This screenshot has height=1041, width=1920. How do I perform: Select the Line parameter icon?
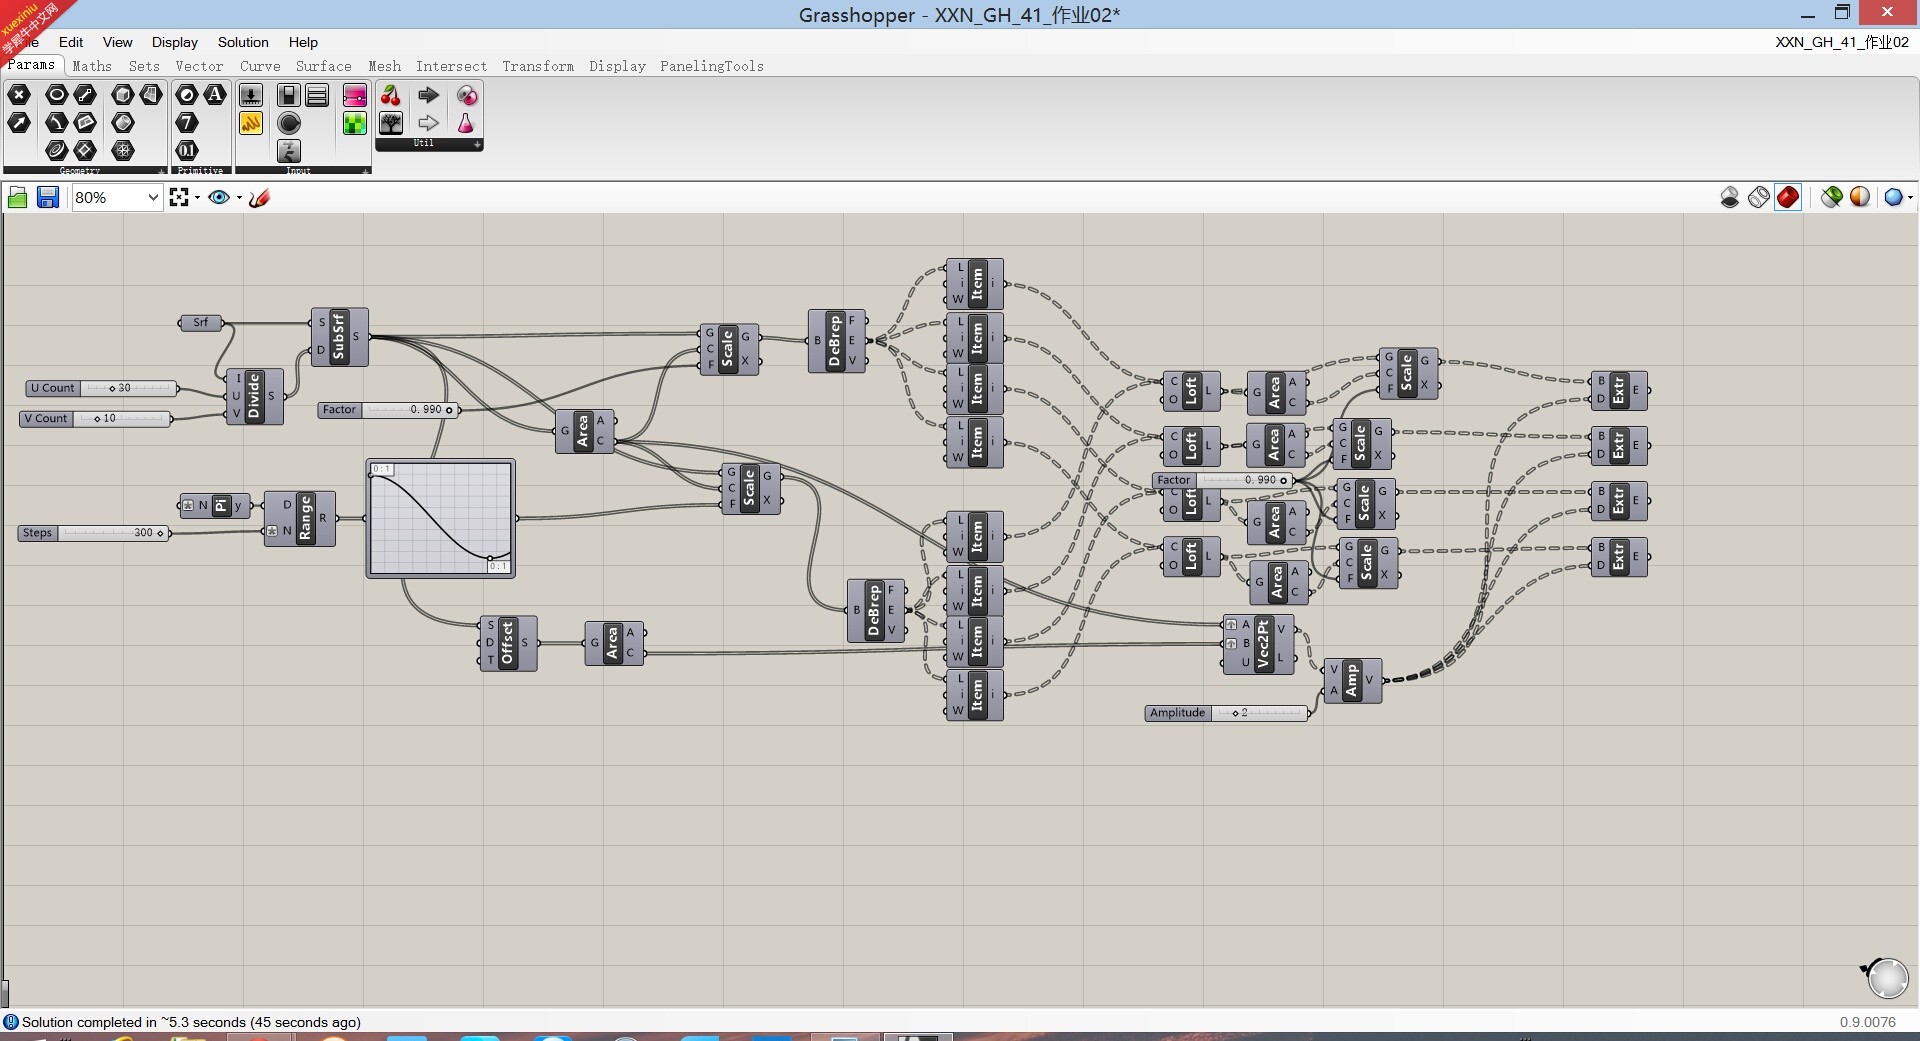[85, 95]
